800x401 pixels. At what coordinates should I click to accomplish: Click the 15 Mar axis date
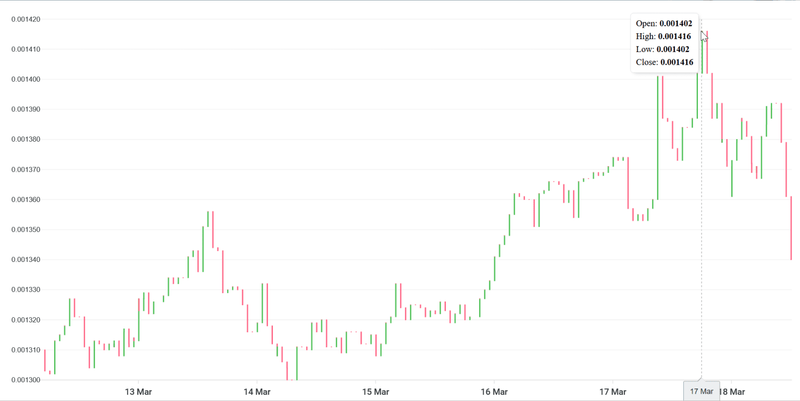tap(375, 391)
